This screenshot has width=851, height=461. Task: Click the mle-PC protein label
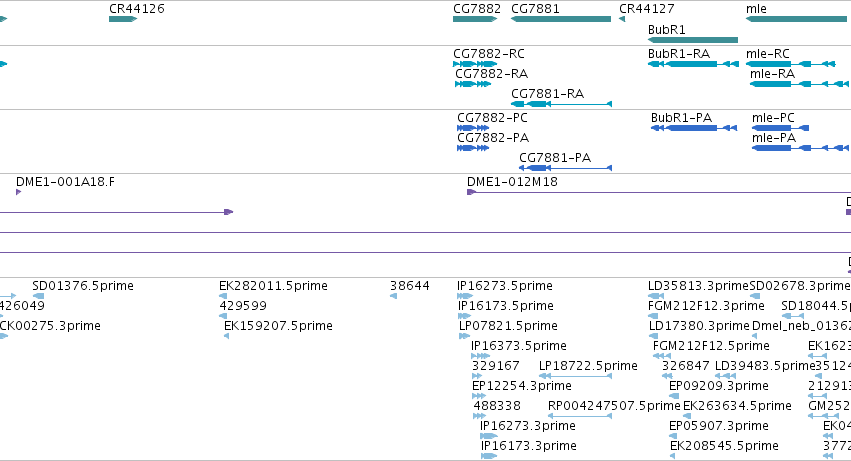tap(773, 118)
